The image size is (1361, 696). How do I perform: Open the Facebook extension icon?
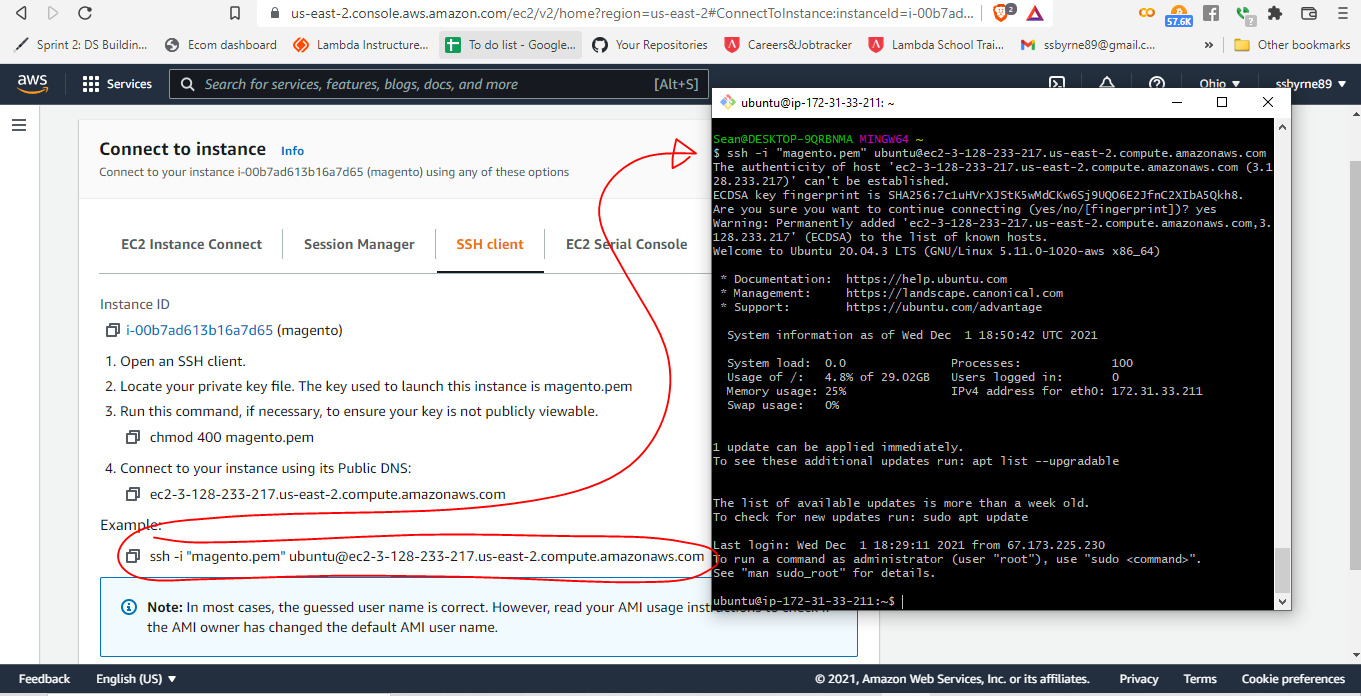[1211, 13]
